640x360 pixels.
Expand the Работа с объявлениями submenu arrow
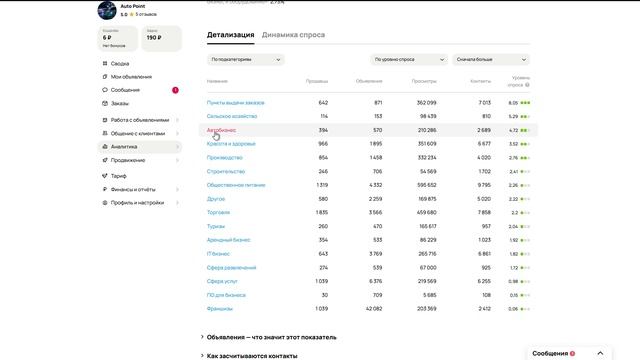[178, 120]
